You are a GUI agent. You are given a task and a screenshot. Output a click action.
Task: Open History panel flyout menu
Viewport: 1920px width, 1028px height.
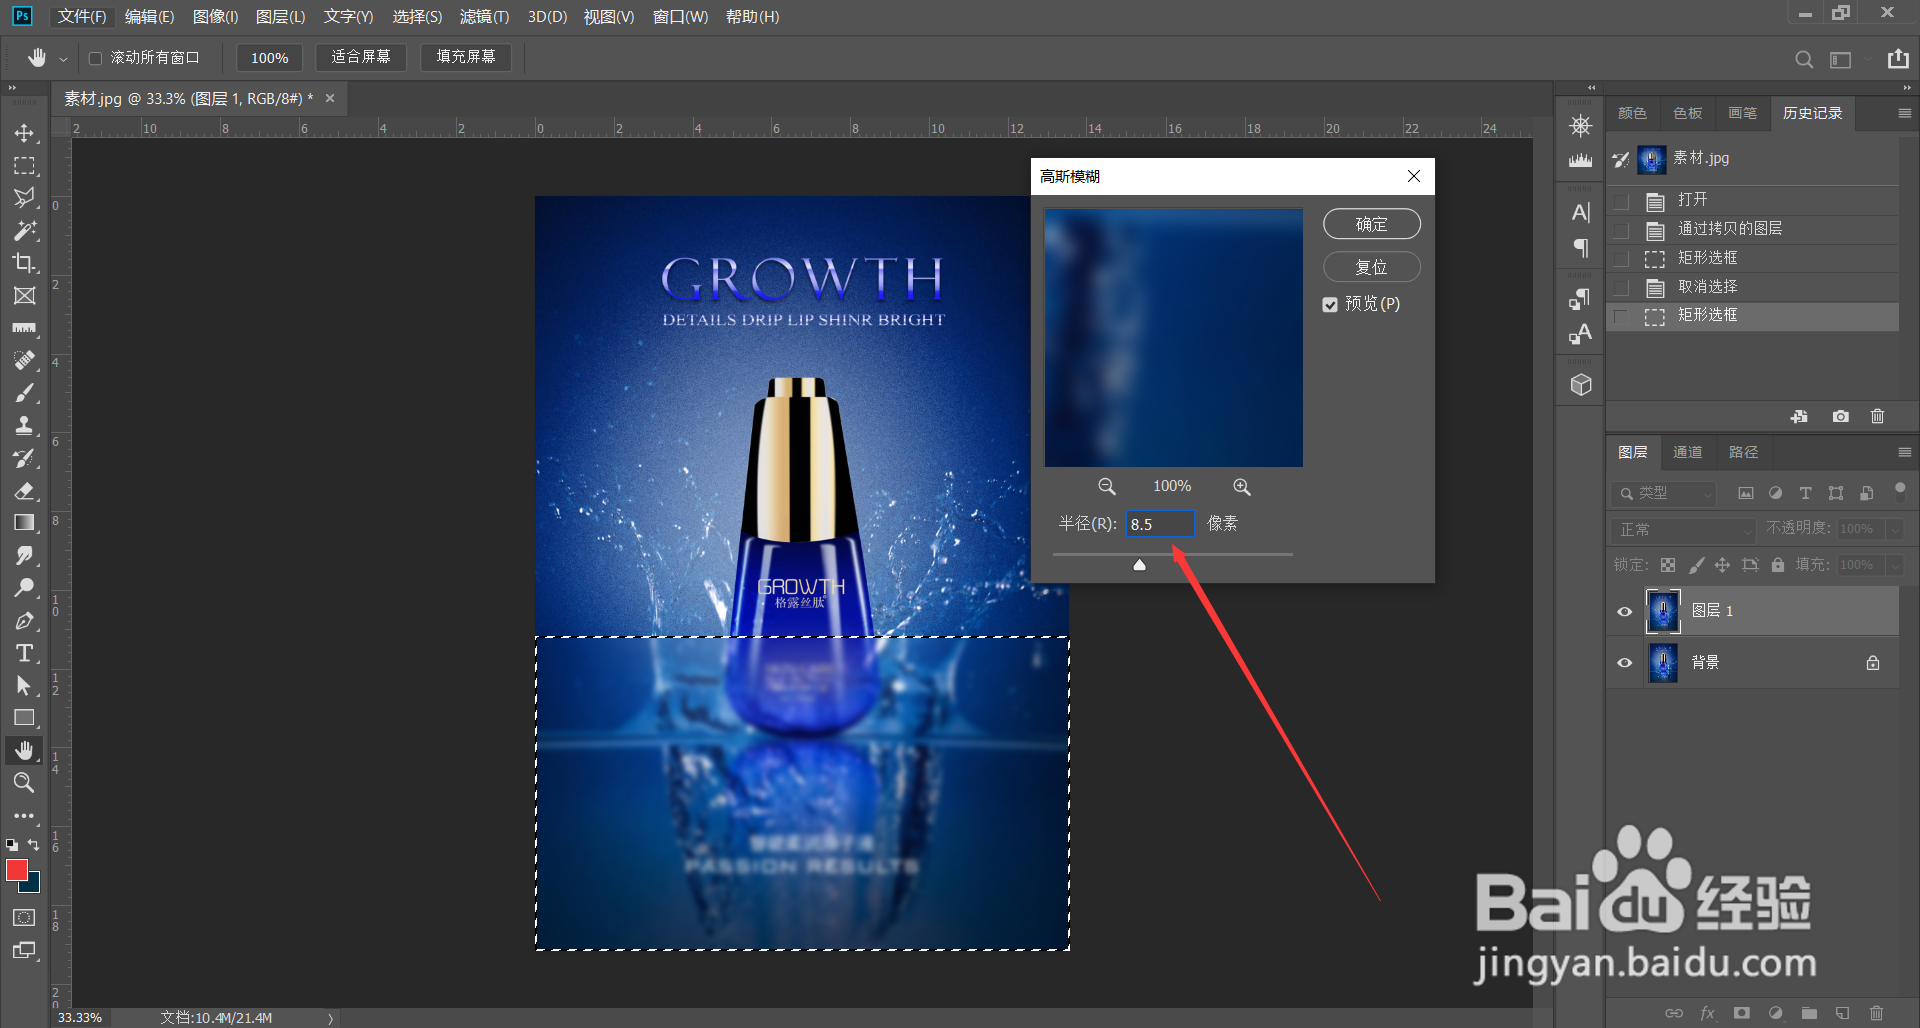(x=1904, y=114)
